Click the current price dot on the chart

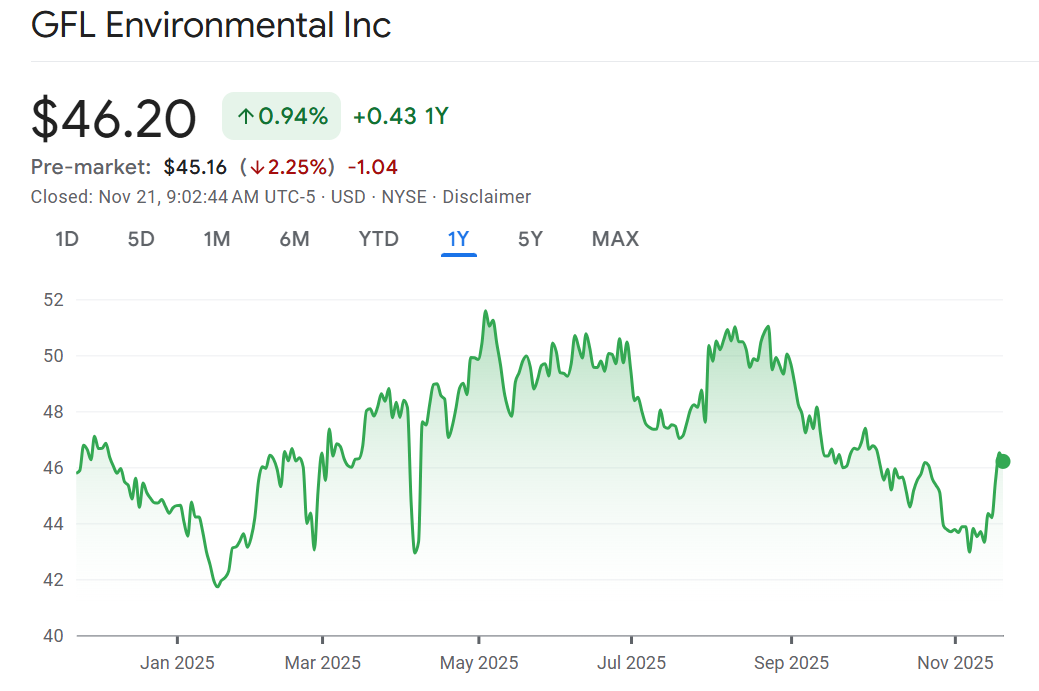pyautogui.click(x=1003, y=461)
